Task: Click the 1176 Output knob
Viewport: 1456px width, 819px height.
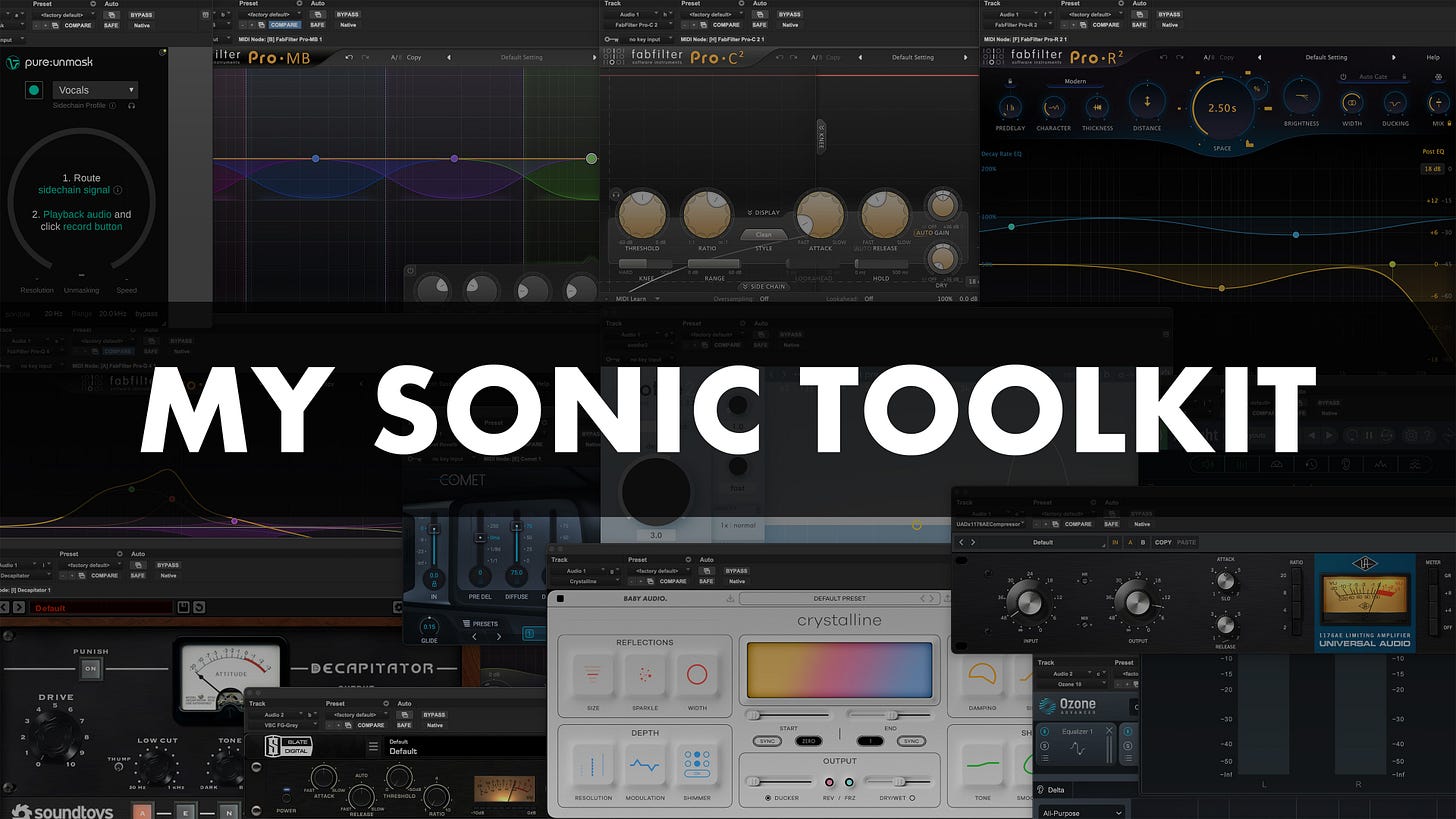Action: tap(1137, 601)
